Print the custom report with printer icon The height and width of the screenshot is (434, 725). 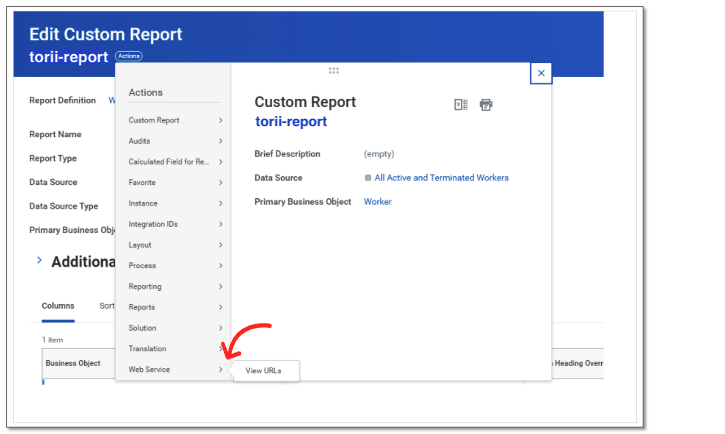click(486, 105)
